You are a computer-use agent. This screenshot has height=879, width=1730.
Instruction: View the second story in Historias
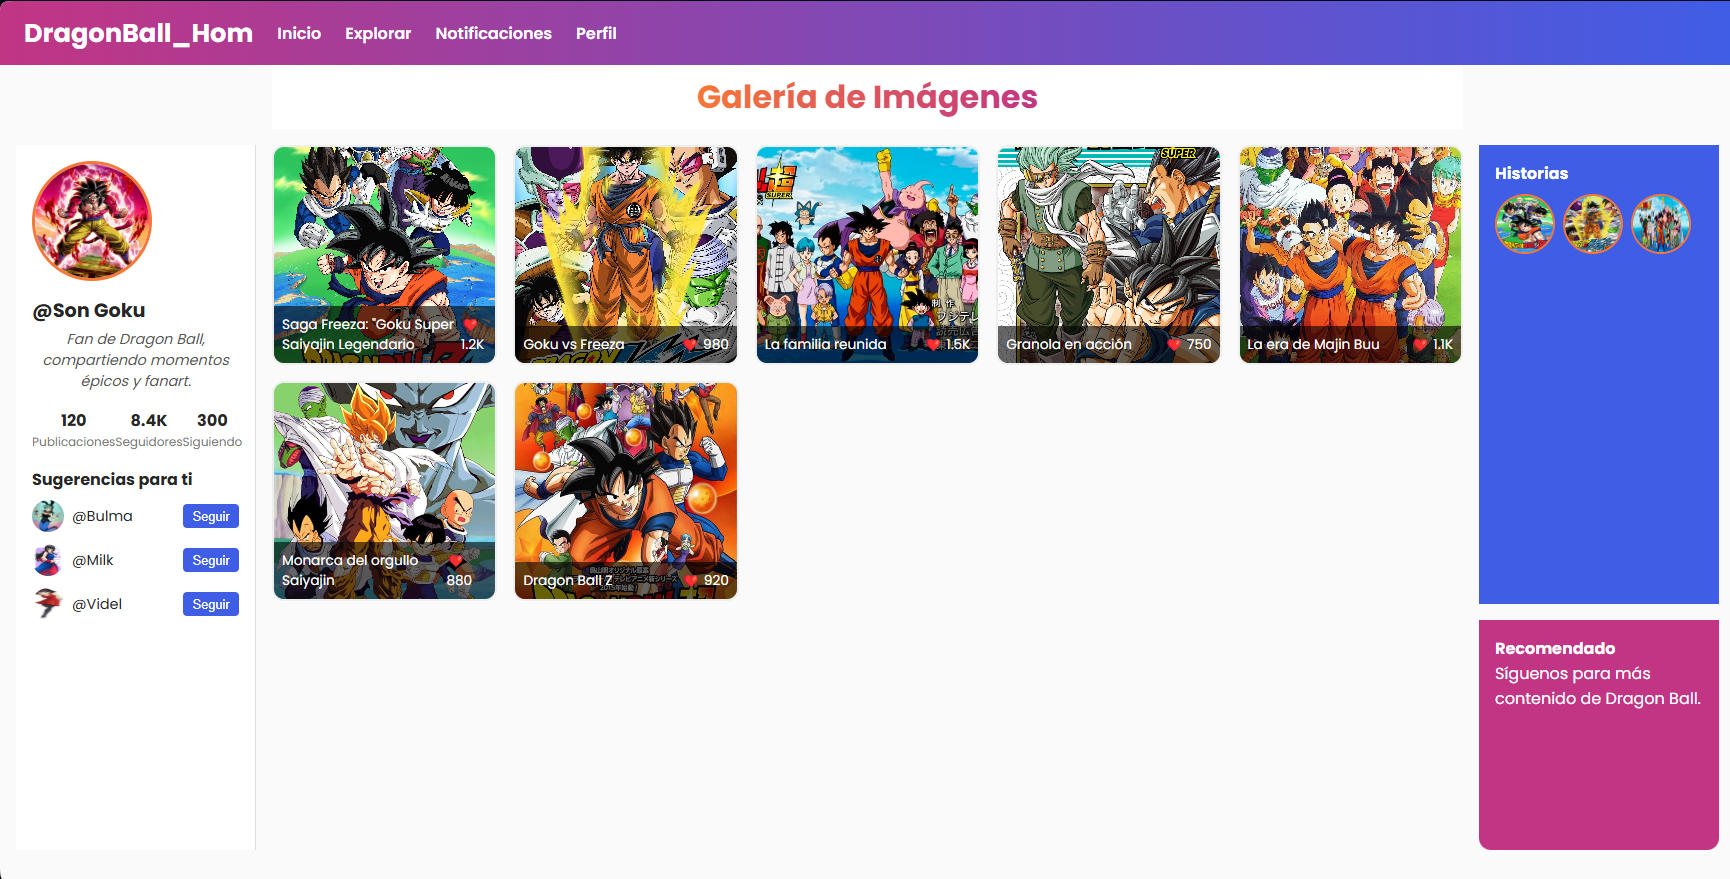click(1593, 224)
